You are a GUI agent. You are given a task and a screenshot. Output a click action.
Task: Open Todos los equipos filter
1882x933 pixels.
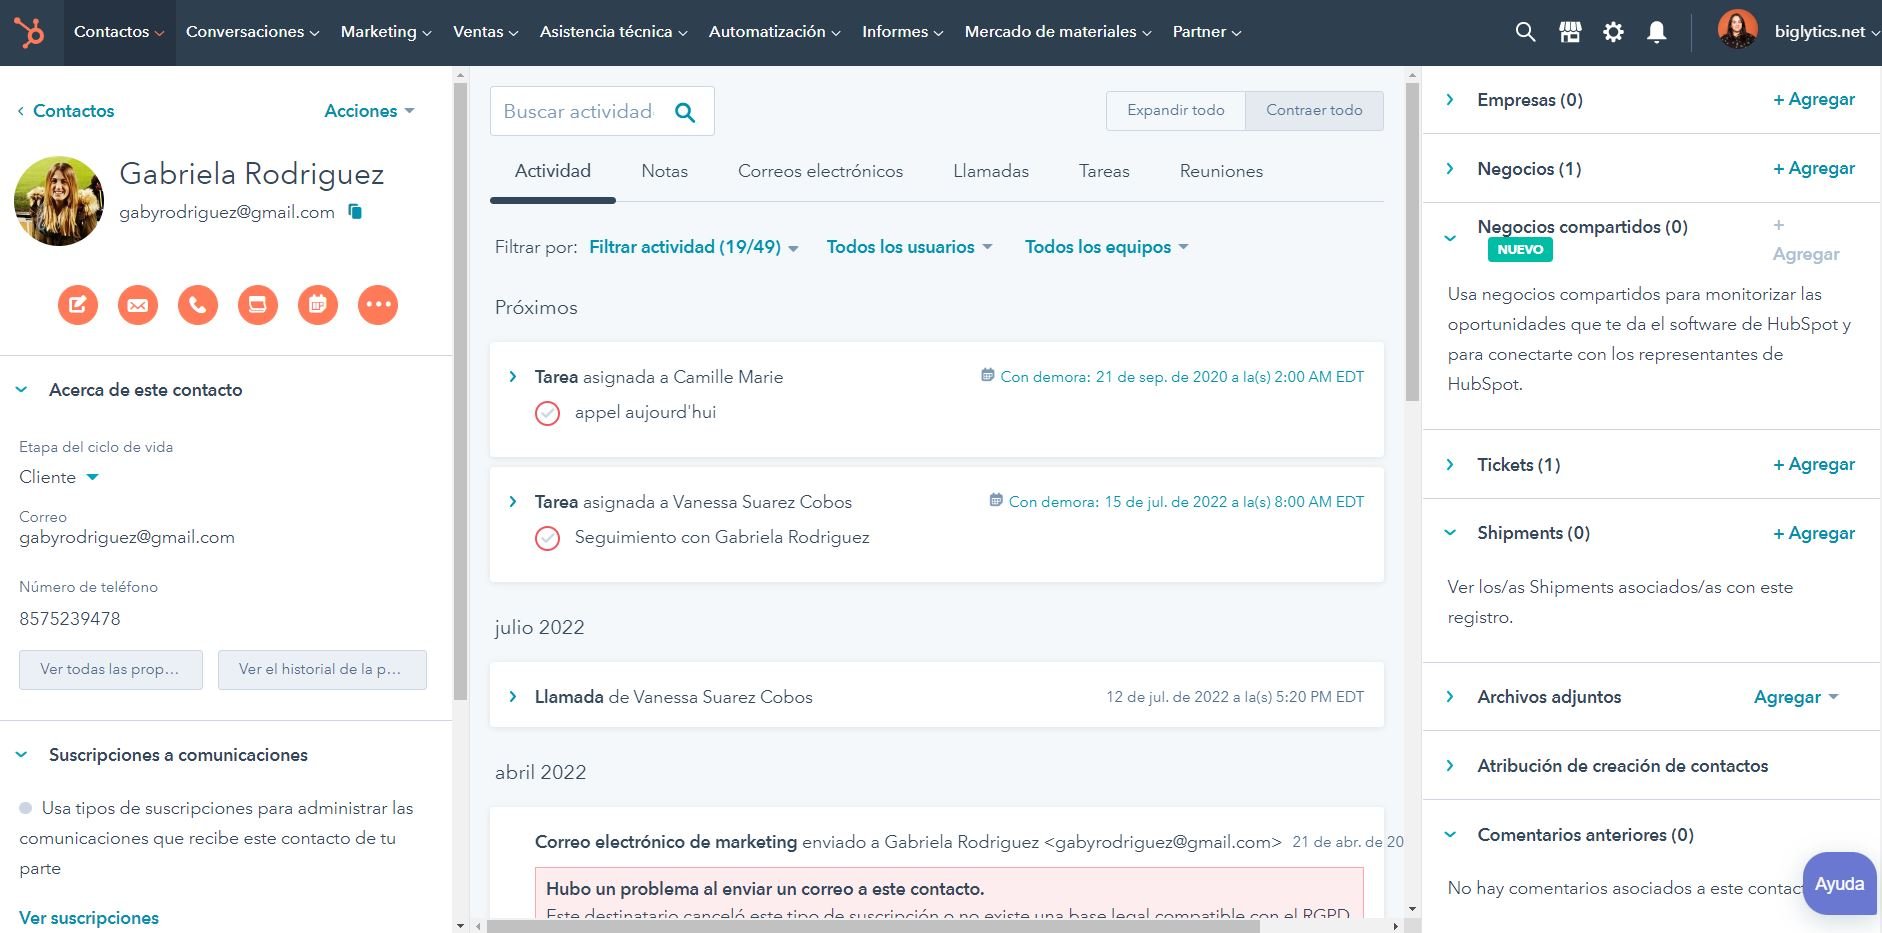point(1106,247)
